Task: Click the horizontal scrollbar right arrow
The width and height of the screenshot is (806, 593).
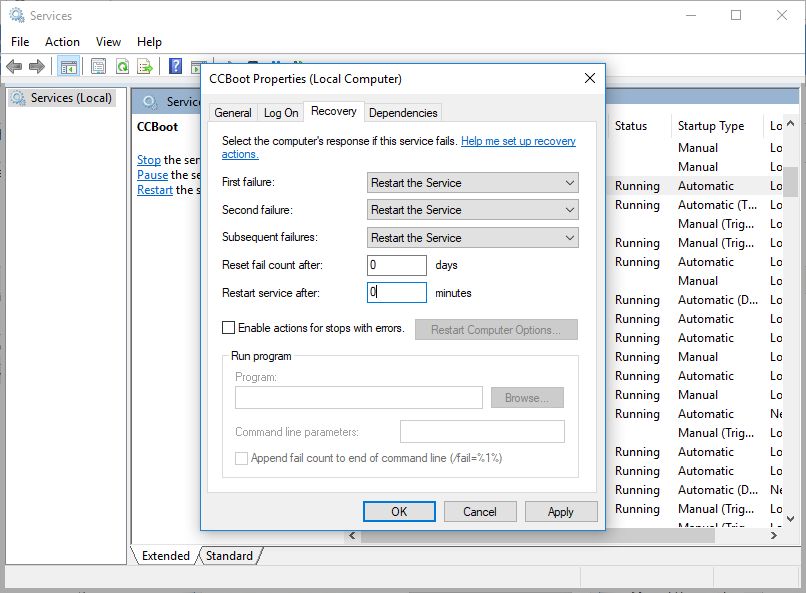Action: (774, 535)
